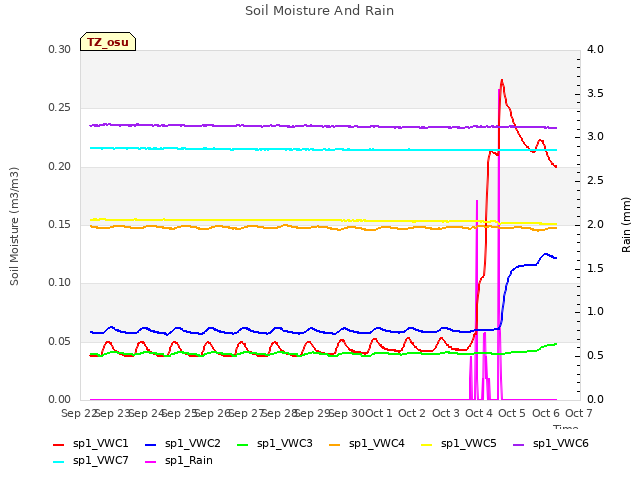Viewport: 640px width, 480px height.
Task: Toggle the sp1_VWC4 legend entry
Action: [x=367, y=444]
